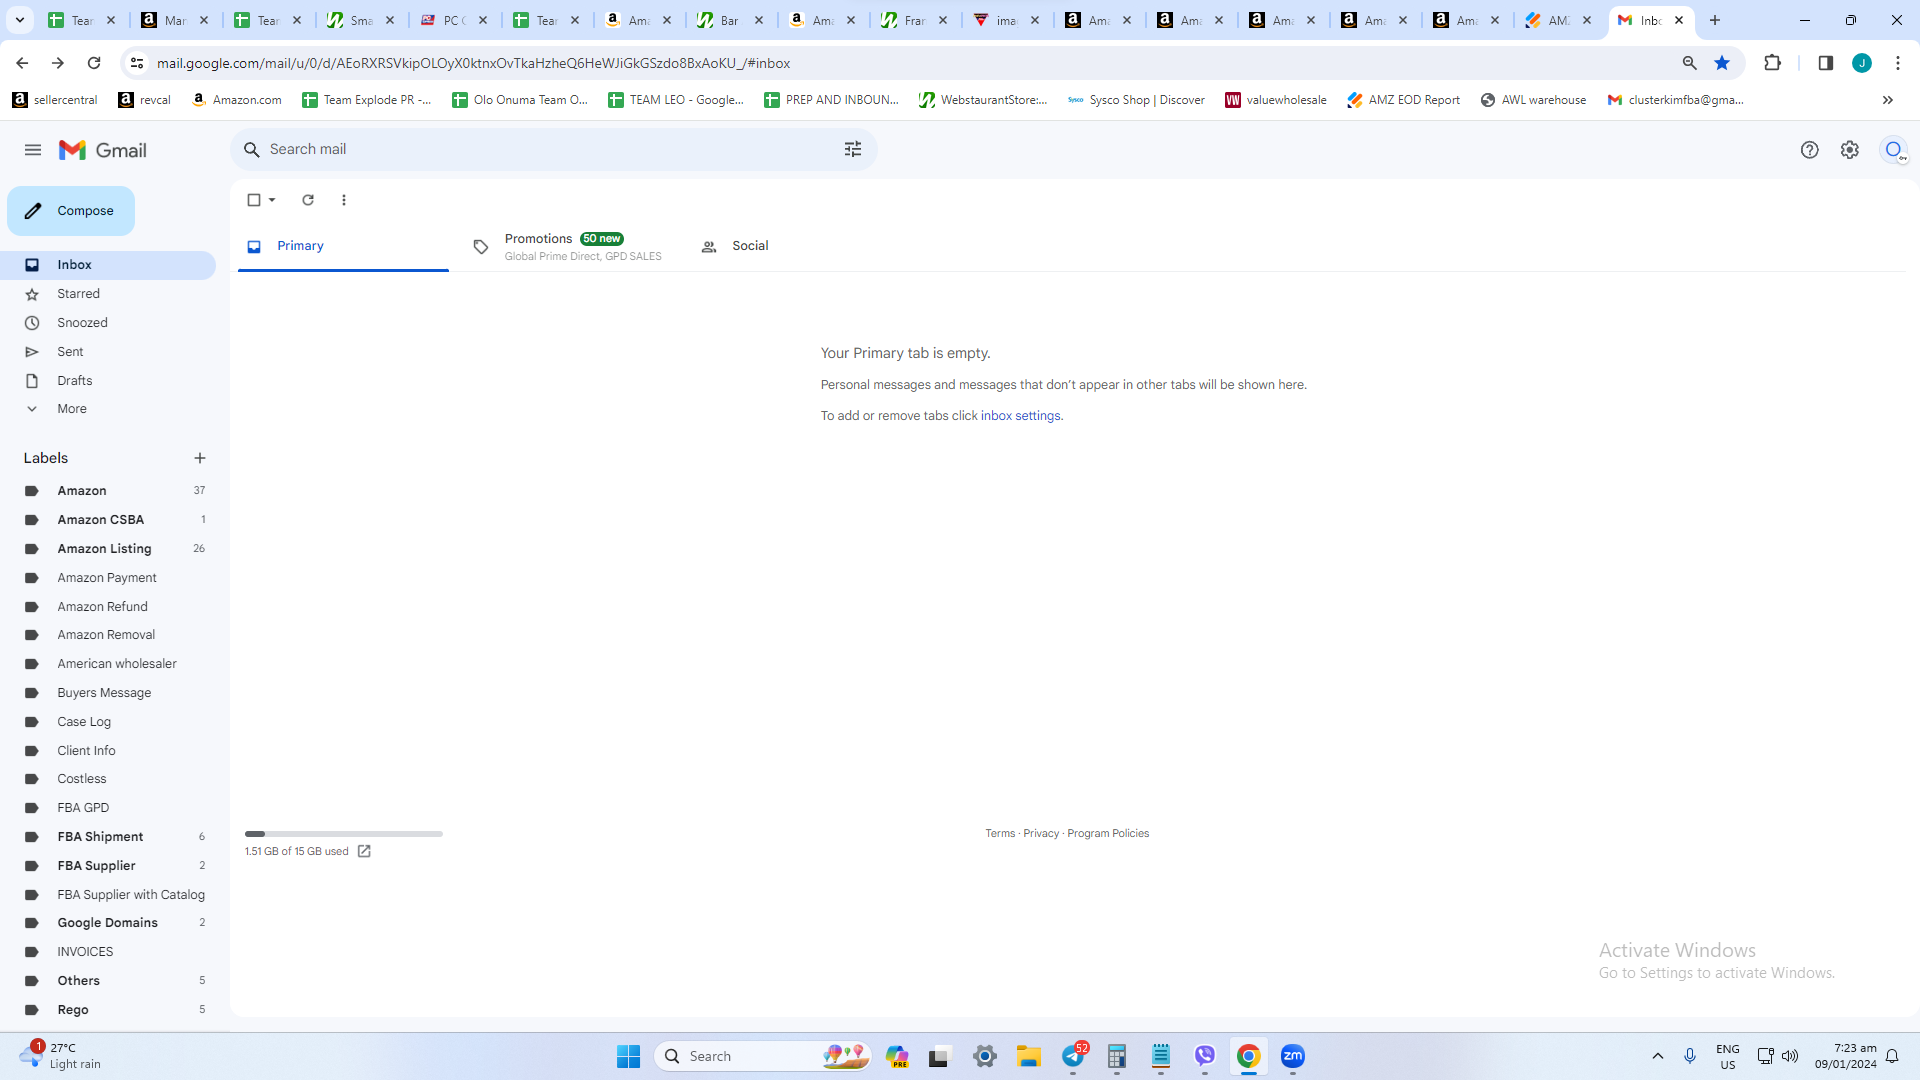The image size is (1920, 1080).
Task: Open the Inbox folder
Action: click(x=108, y=265)
